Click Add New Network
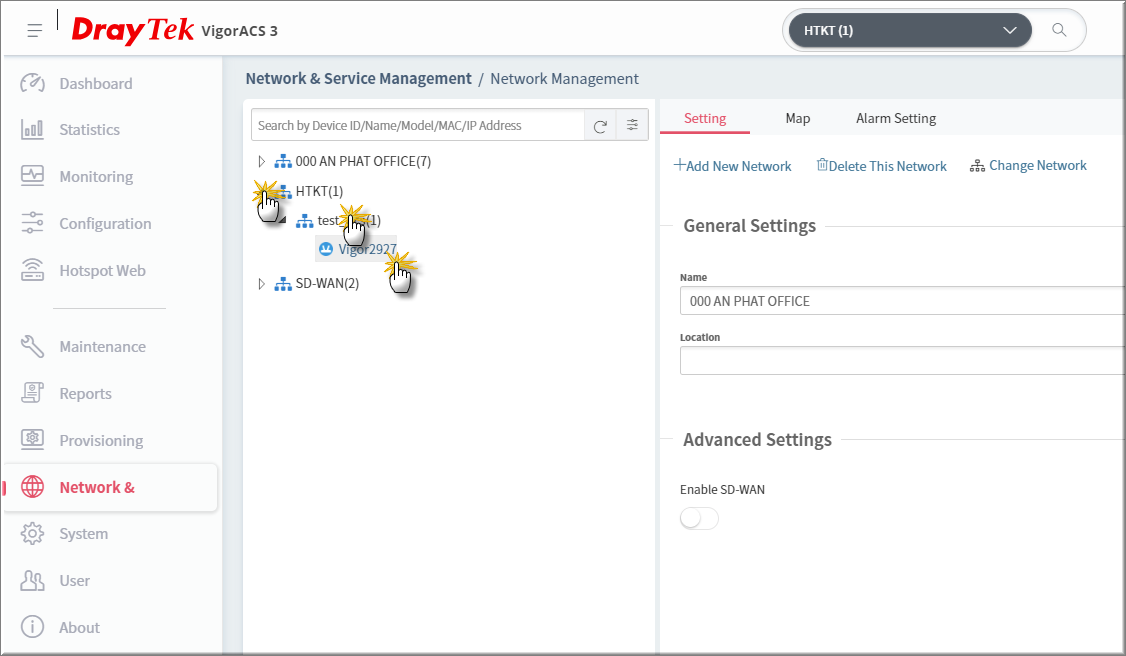This screenshot has height=656, width=1126. 732,166
